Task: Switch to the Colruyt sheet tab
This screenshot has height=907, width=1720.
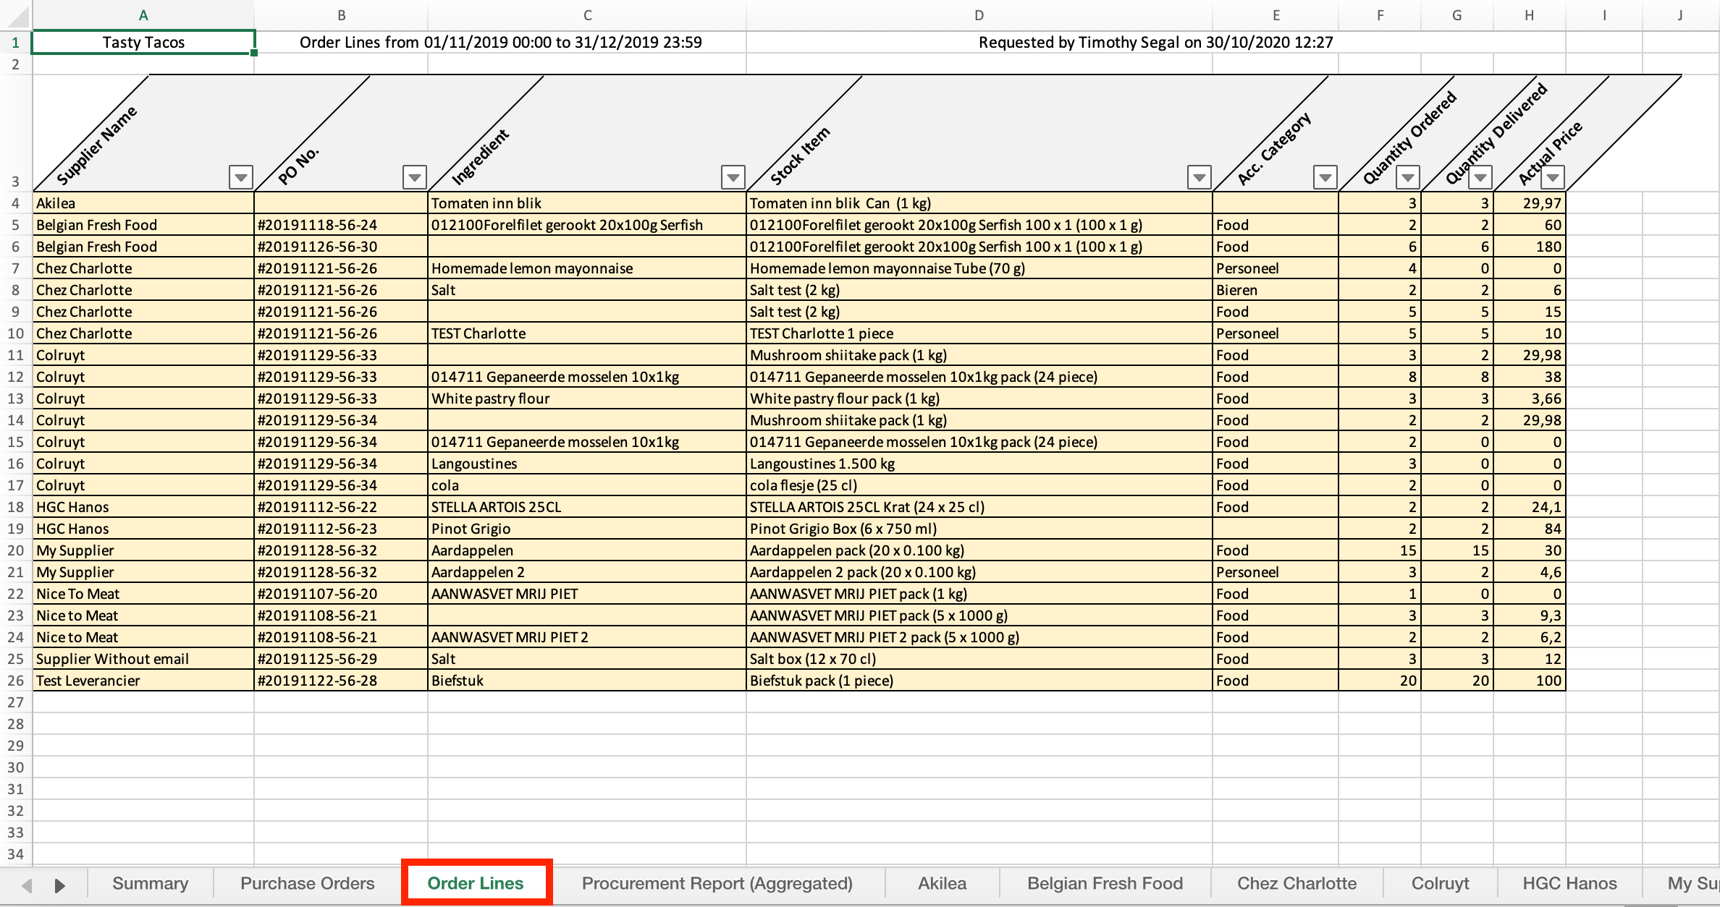Action: pos(1440,884)
